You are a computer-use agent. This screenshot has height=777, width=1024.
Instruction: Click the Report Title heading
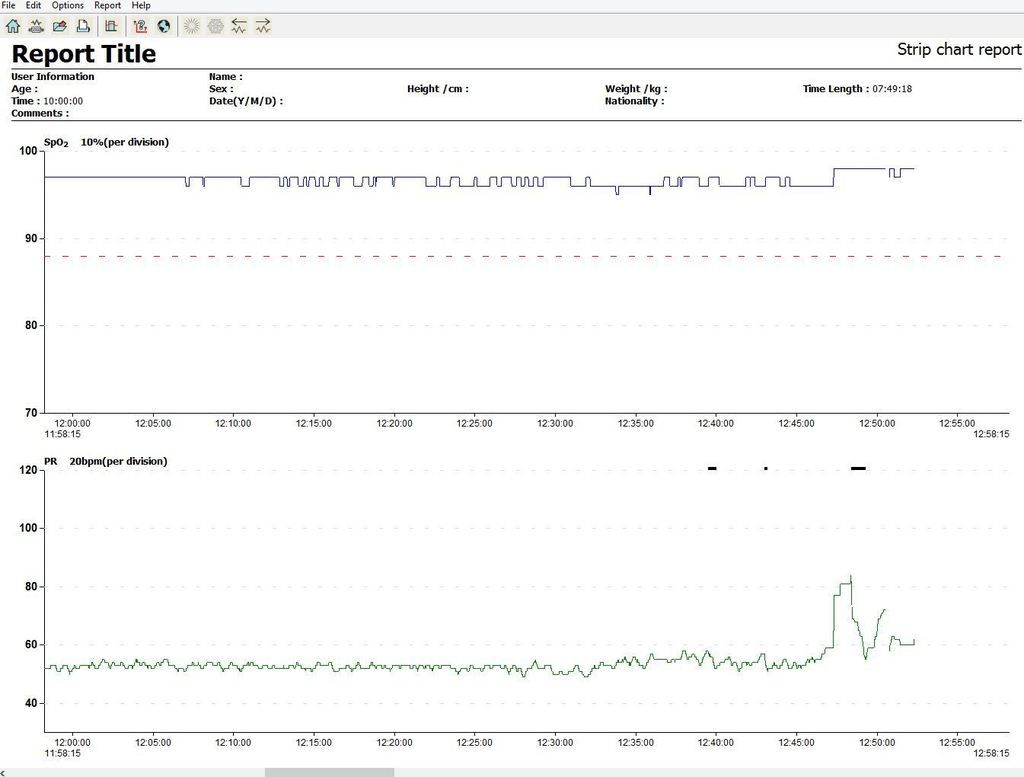(84, 54)
